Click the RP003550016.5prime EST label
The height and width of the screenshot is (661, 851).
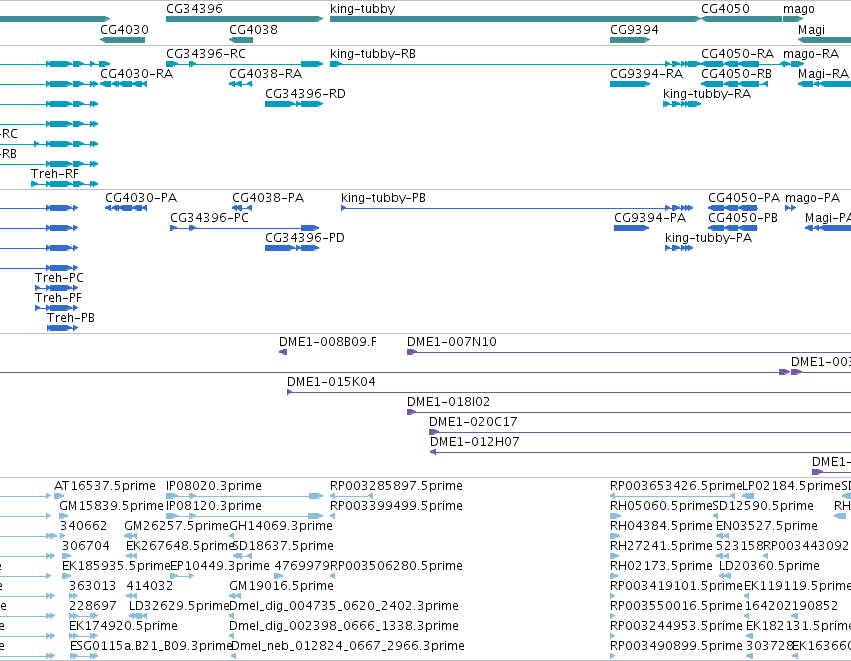(x=676, y=607)
